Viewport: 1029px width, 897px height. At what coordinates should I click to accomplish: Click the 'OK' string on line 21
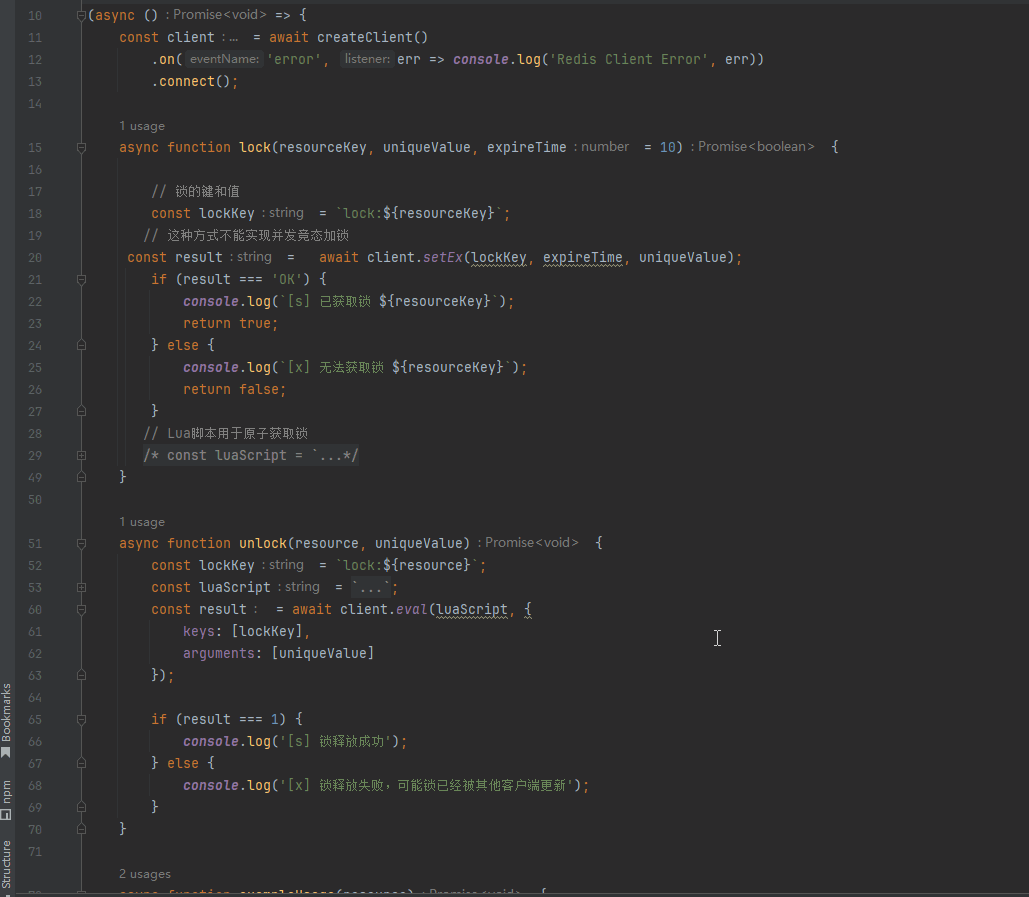pyautogui.click(x=287, y=280)
